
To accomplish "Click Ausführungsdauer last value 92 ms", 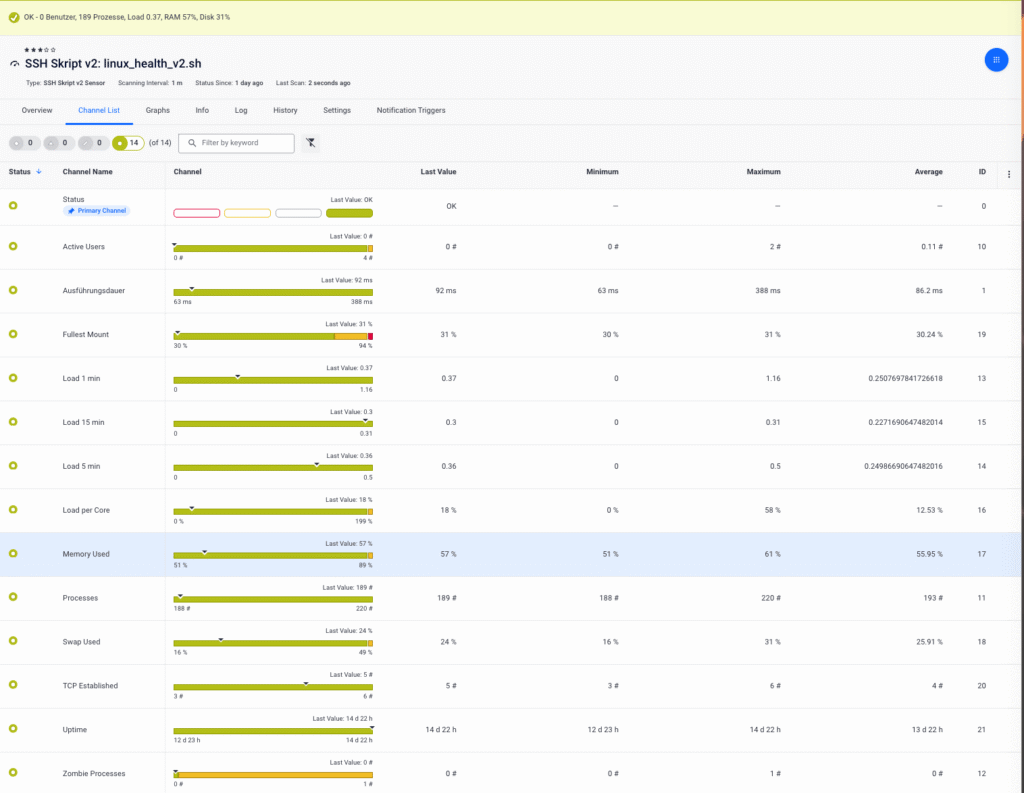I will coord(446,291).
